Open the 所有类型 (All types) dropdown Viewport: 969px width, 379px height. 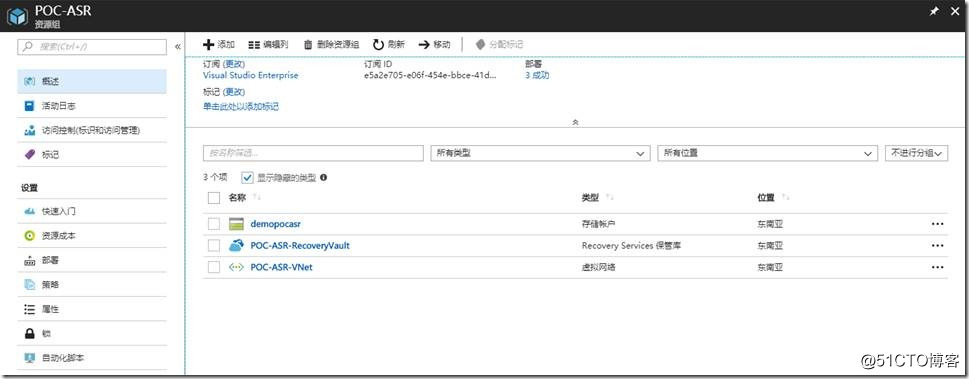pos(540,153)
